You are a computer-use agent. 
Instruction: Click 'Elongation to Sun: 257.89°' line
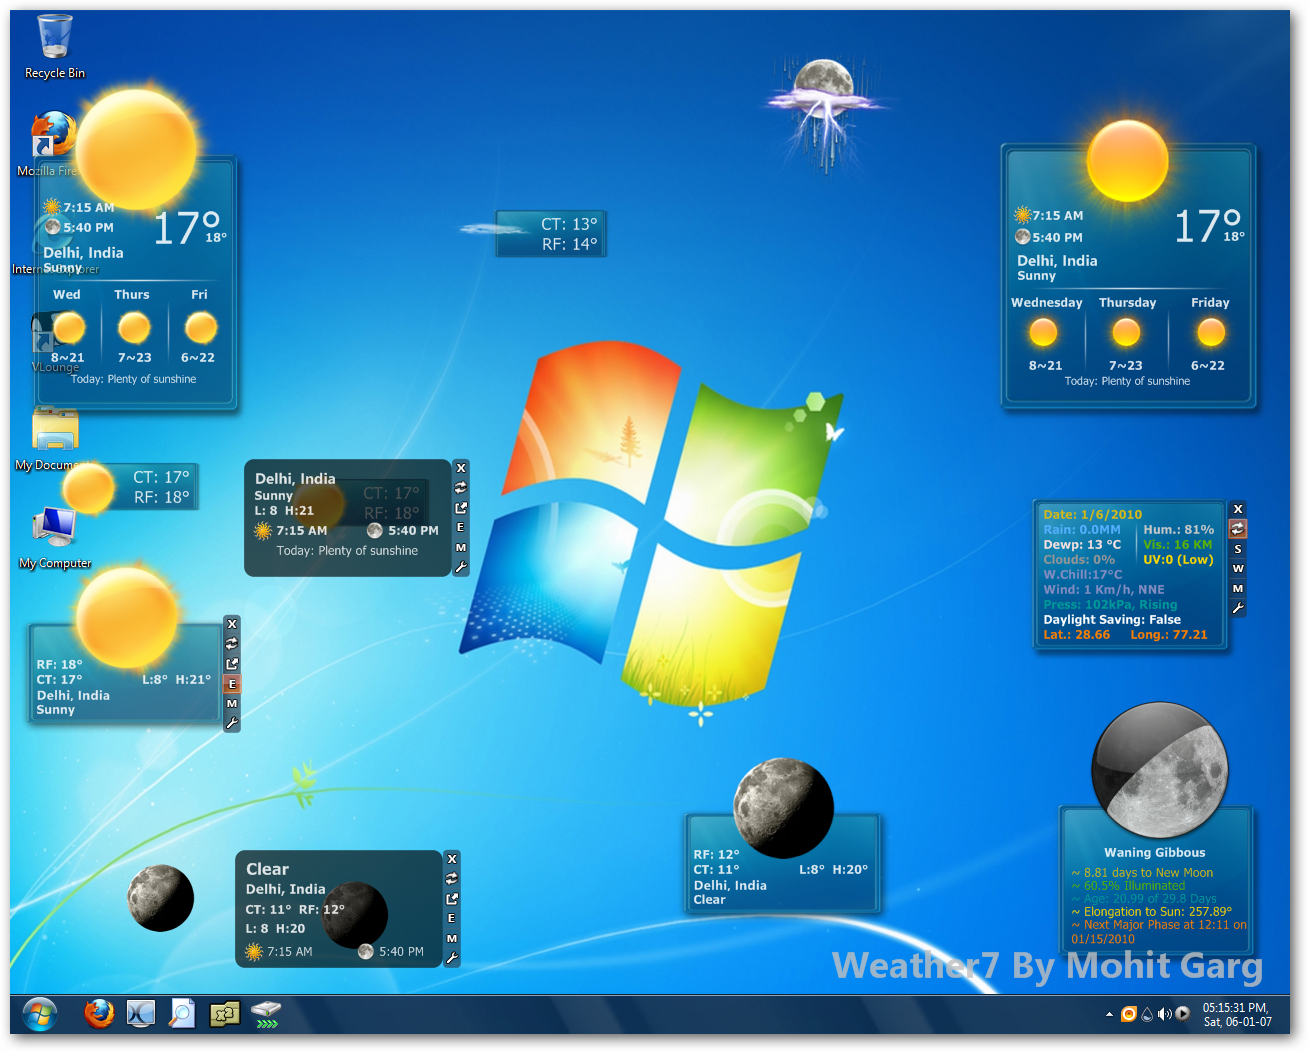click(x=1152, y=912)
